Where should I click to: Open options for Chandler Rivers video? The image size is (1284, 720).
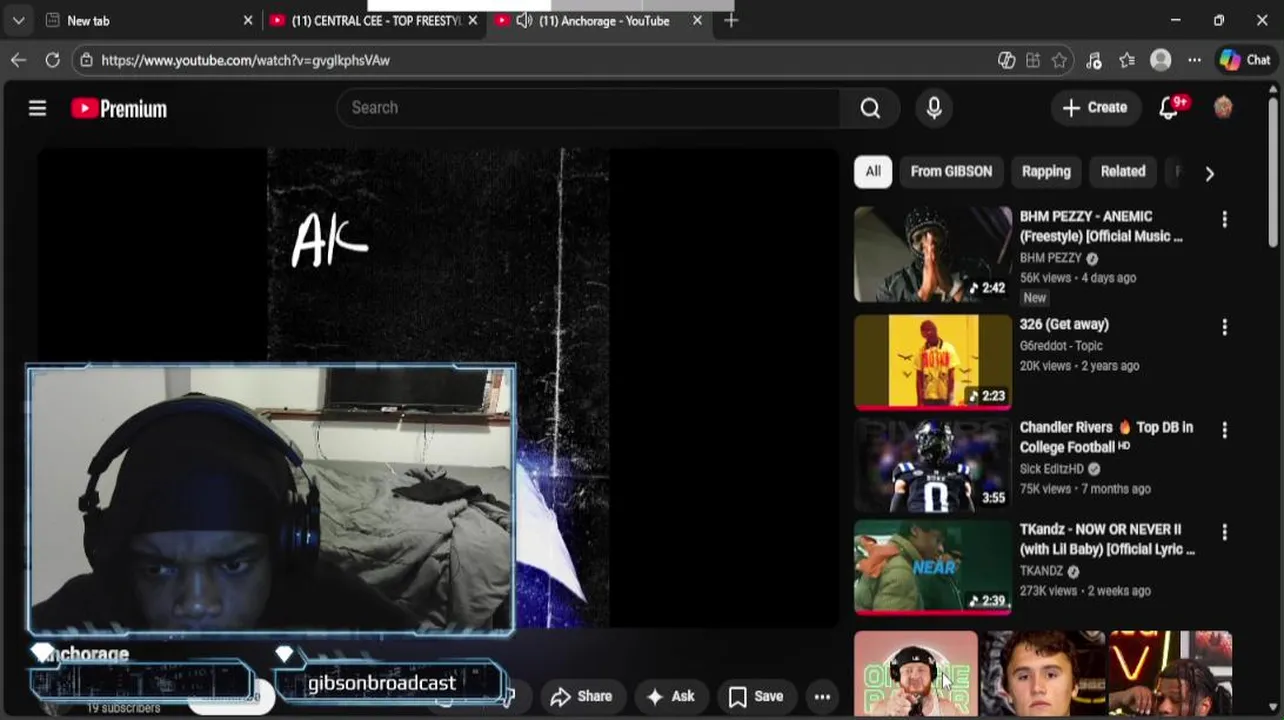pos(1224,430)
